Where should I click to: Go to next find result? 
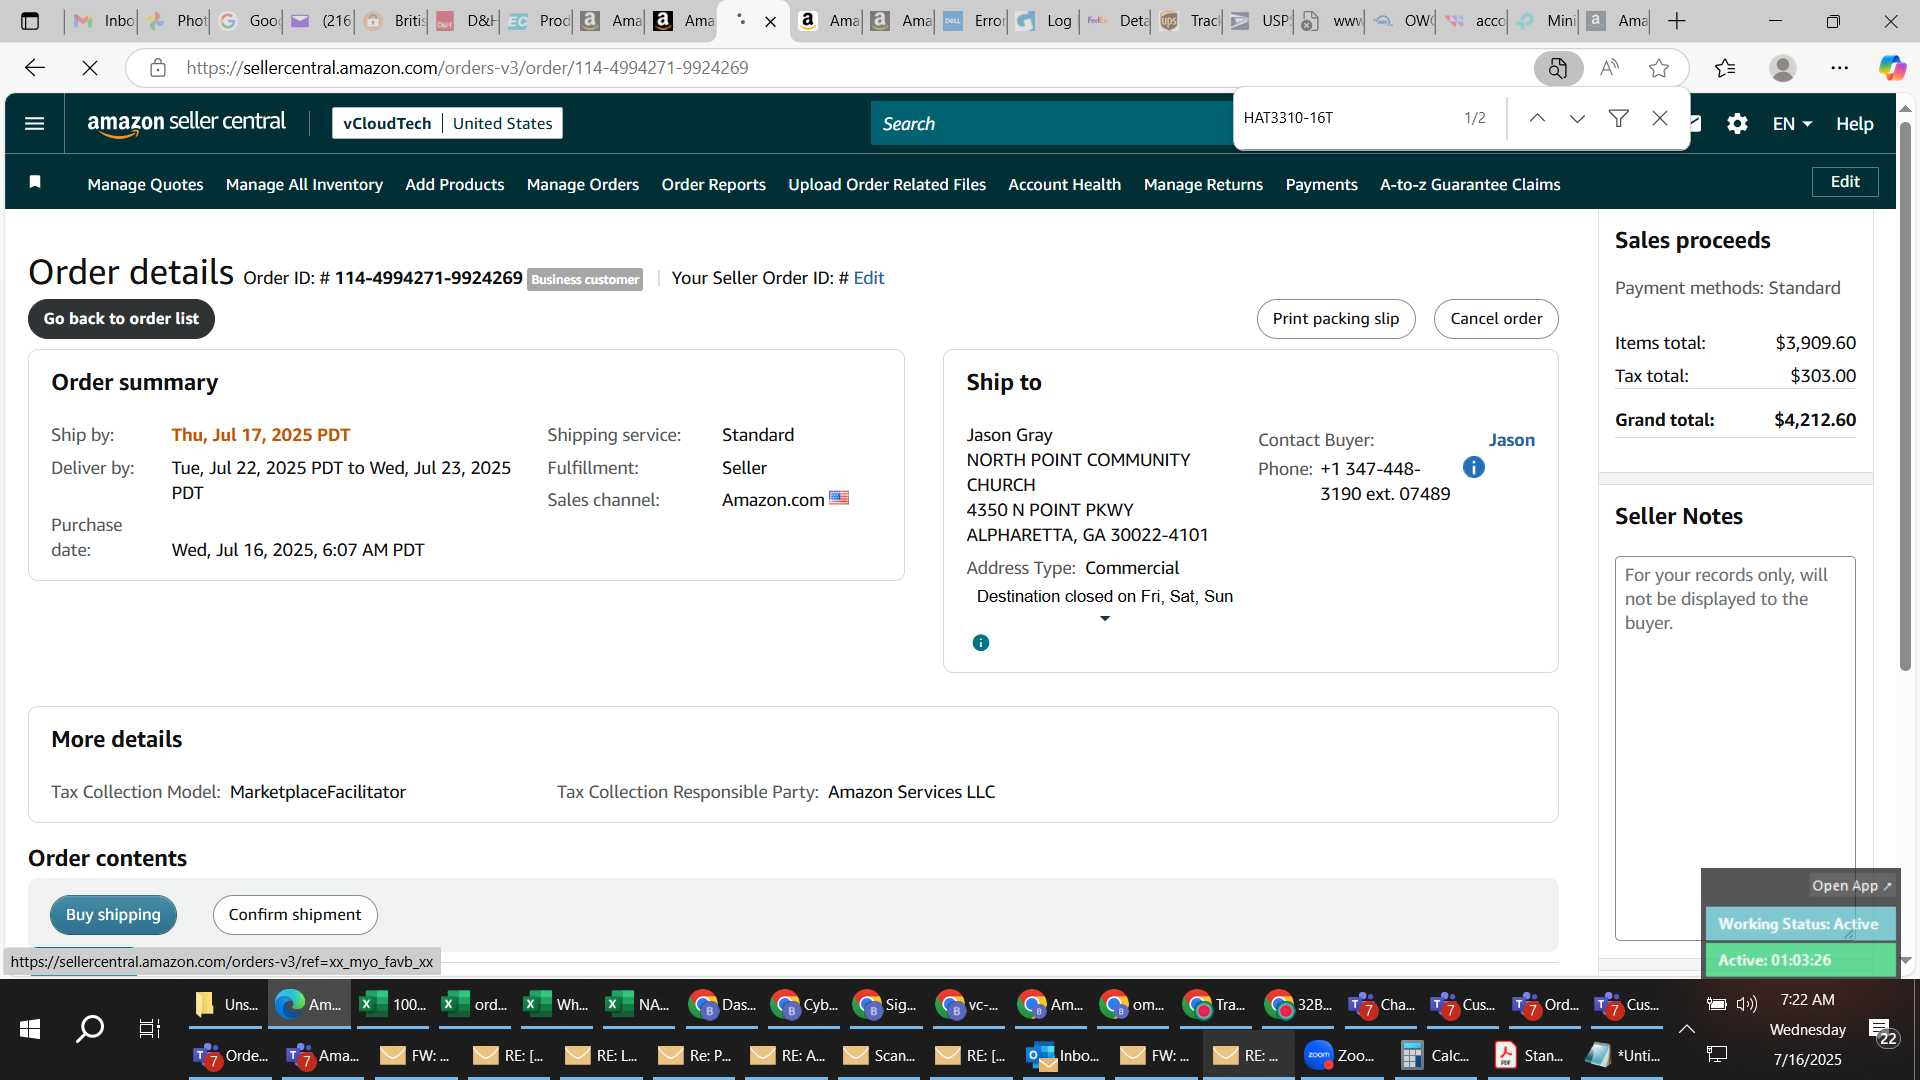coord(1577,118)
